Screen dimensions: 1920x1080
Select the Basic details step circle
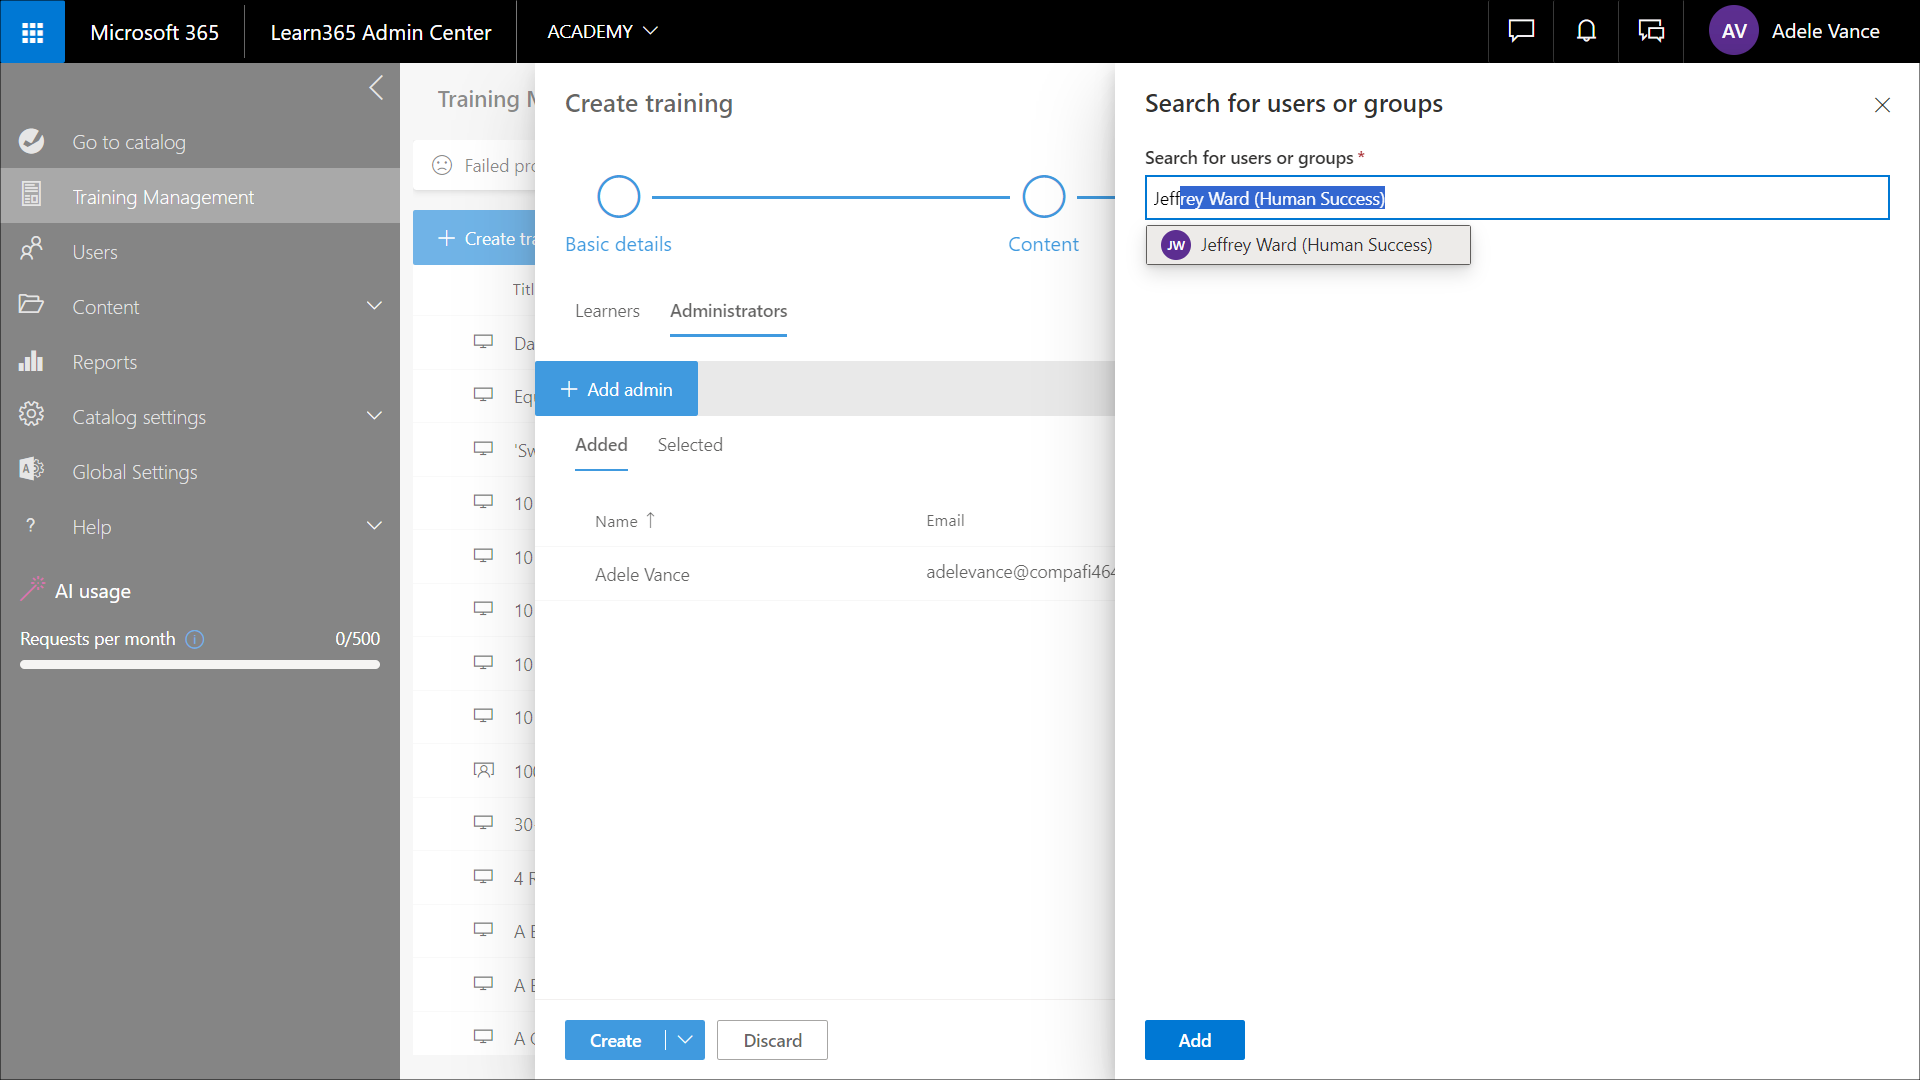coord(618,197)
